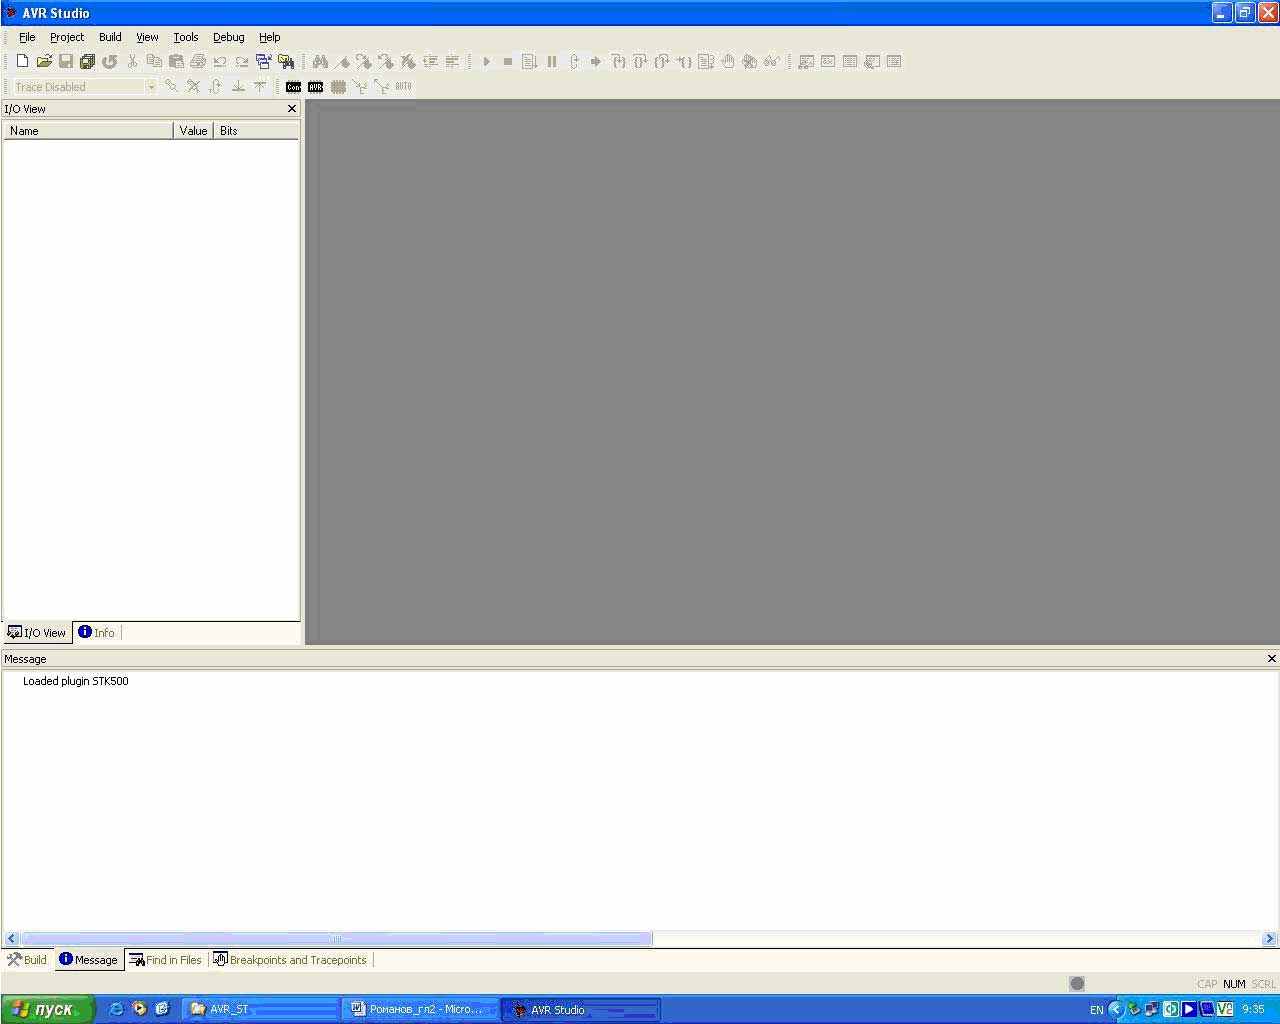Create a new file with toolbar icon
1280x1024 pixels.
[22, 61]
